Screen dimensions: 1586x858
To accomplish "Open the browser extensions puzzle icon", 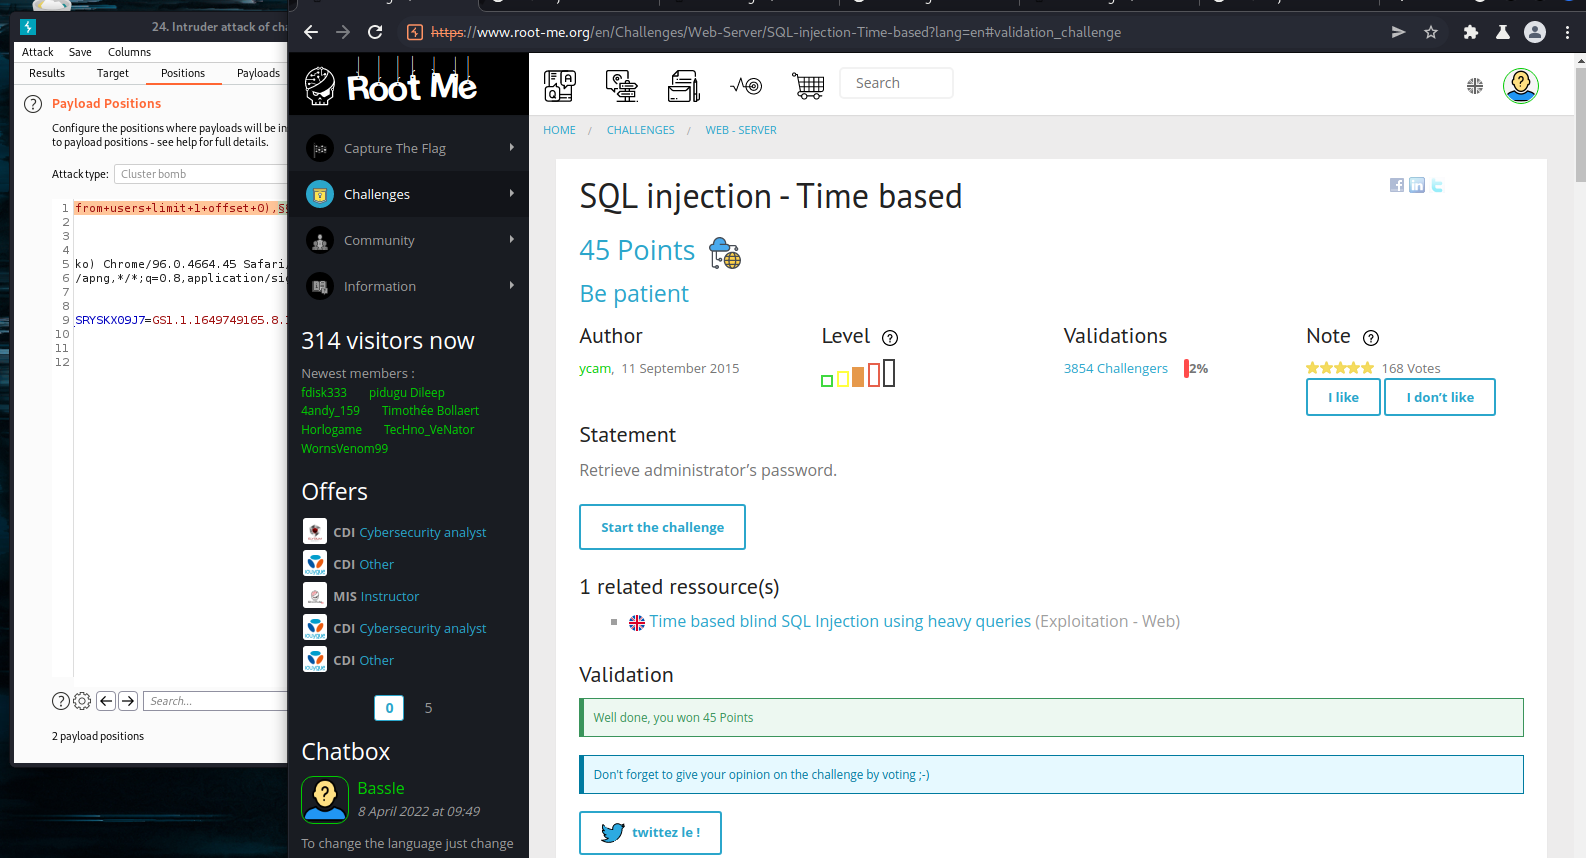I will click(1471, 32).
